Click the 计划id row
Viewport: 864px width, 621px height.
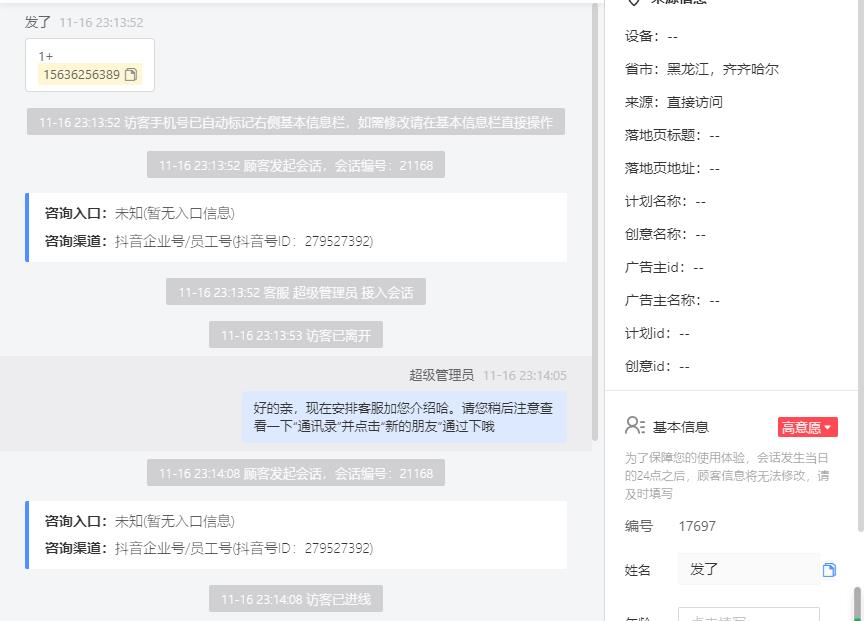(x=657, y=334)
